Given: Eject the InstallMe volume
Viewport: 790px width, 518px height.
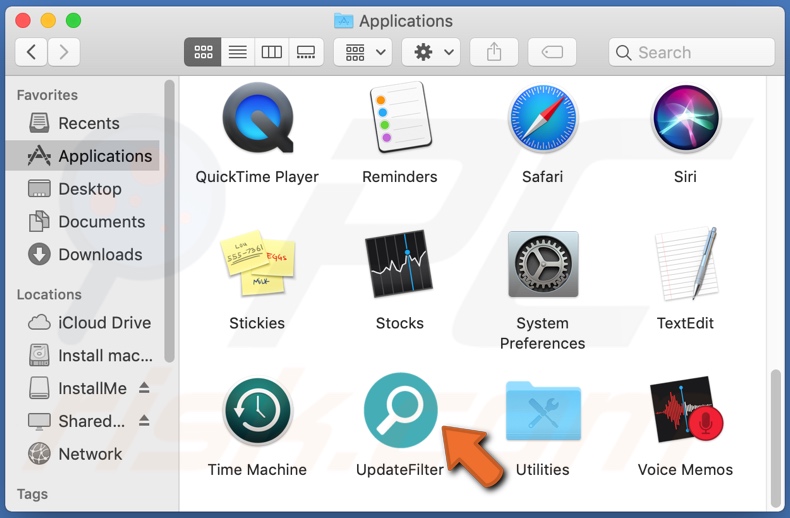Looking at the screenshot, I should point(144,388).
